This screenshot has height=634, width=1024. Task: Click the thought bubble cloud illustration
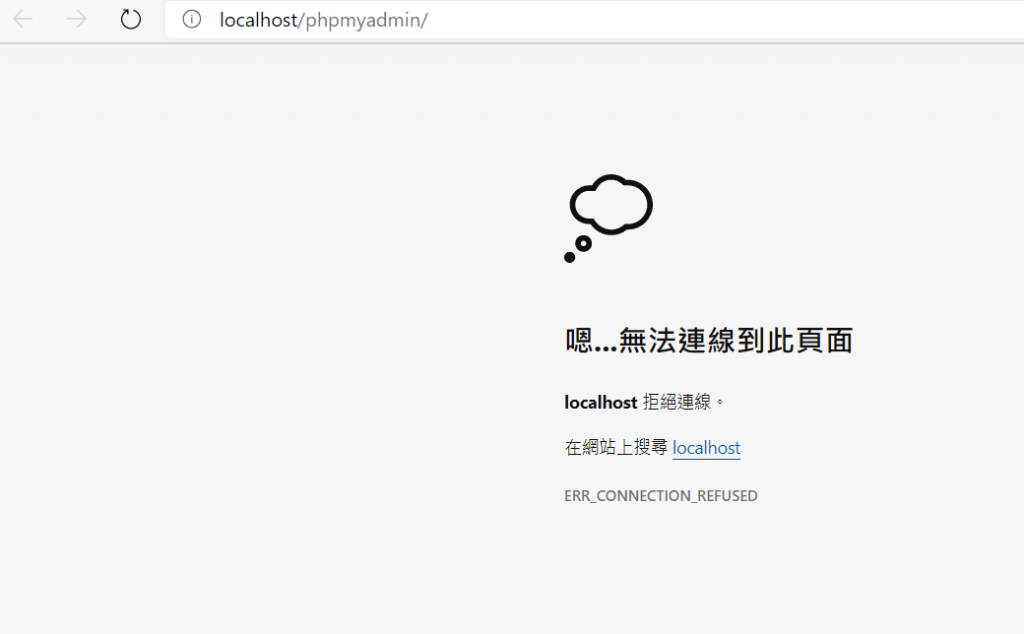(x=611, y=204)
